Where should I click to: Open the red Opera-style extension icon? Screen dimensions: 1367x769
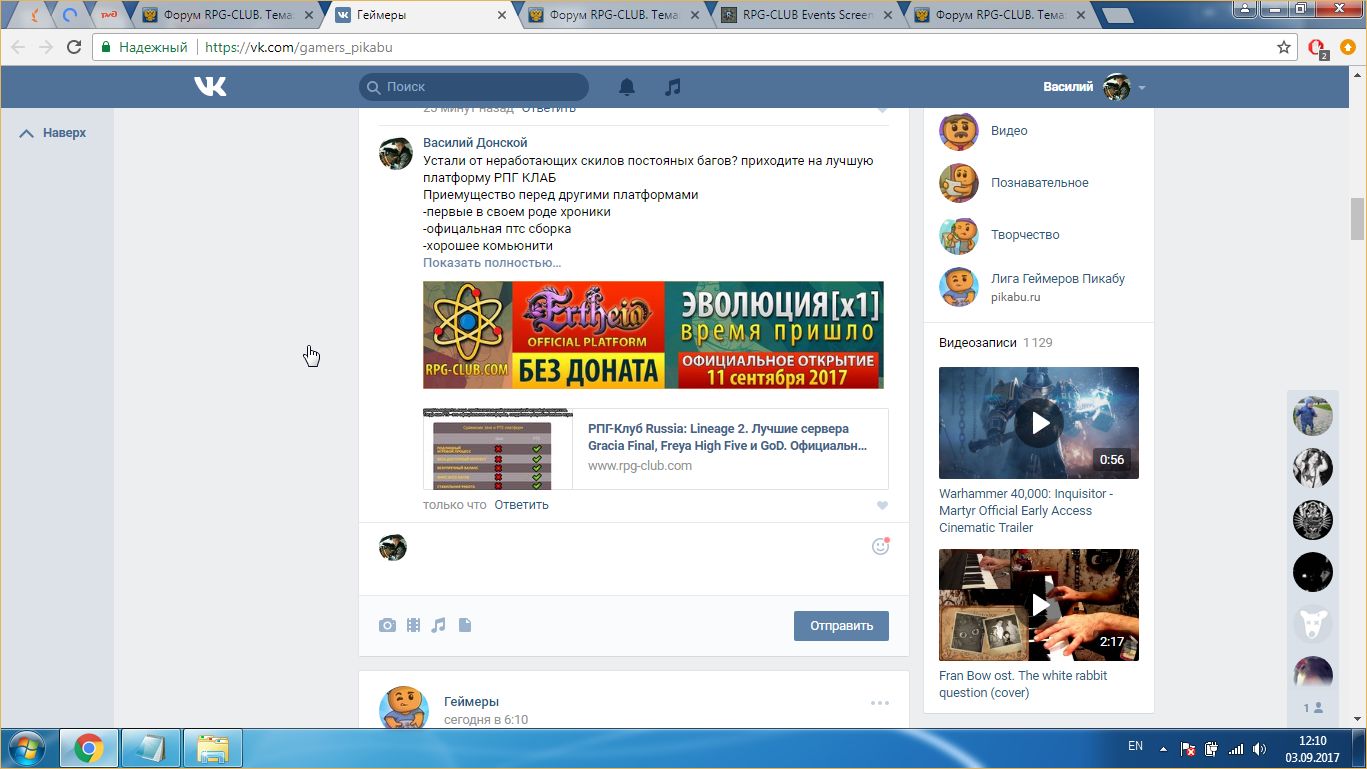[x=1318, y=48]
